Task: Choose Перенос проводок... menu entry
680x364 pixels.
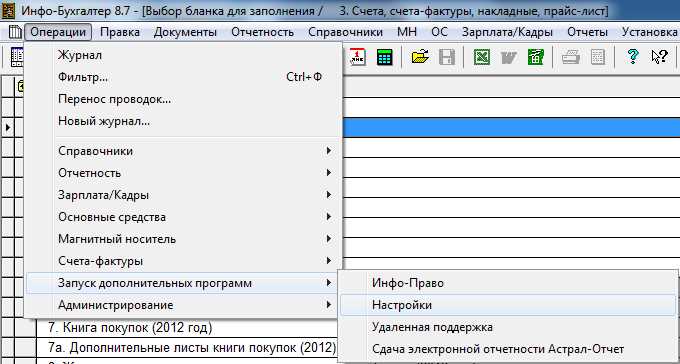Action: pyautogui.click(x=184, y=99)
